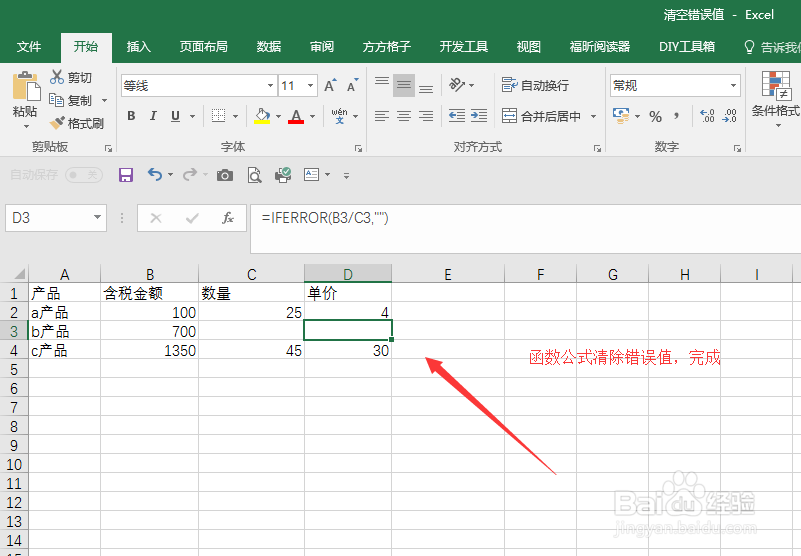Open the font size 11 dropdown
This screenshot has width=801, height=556.
pos(310,85)
